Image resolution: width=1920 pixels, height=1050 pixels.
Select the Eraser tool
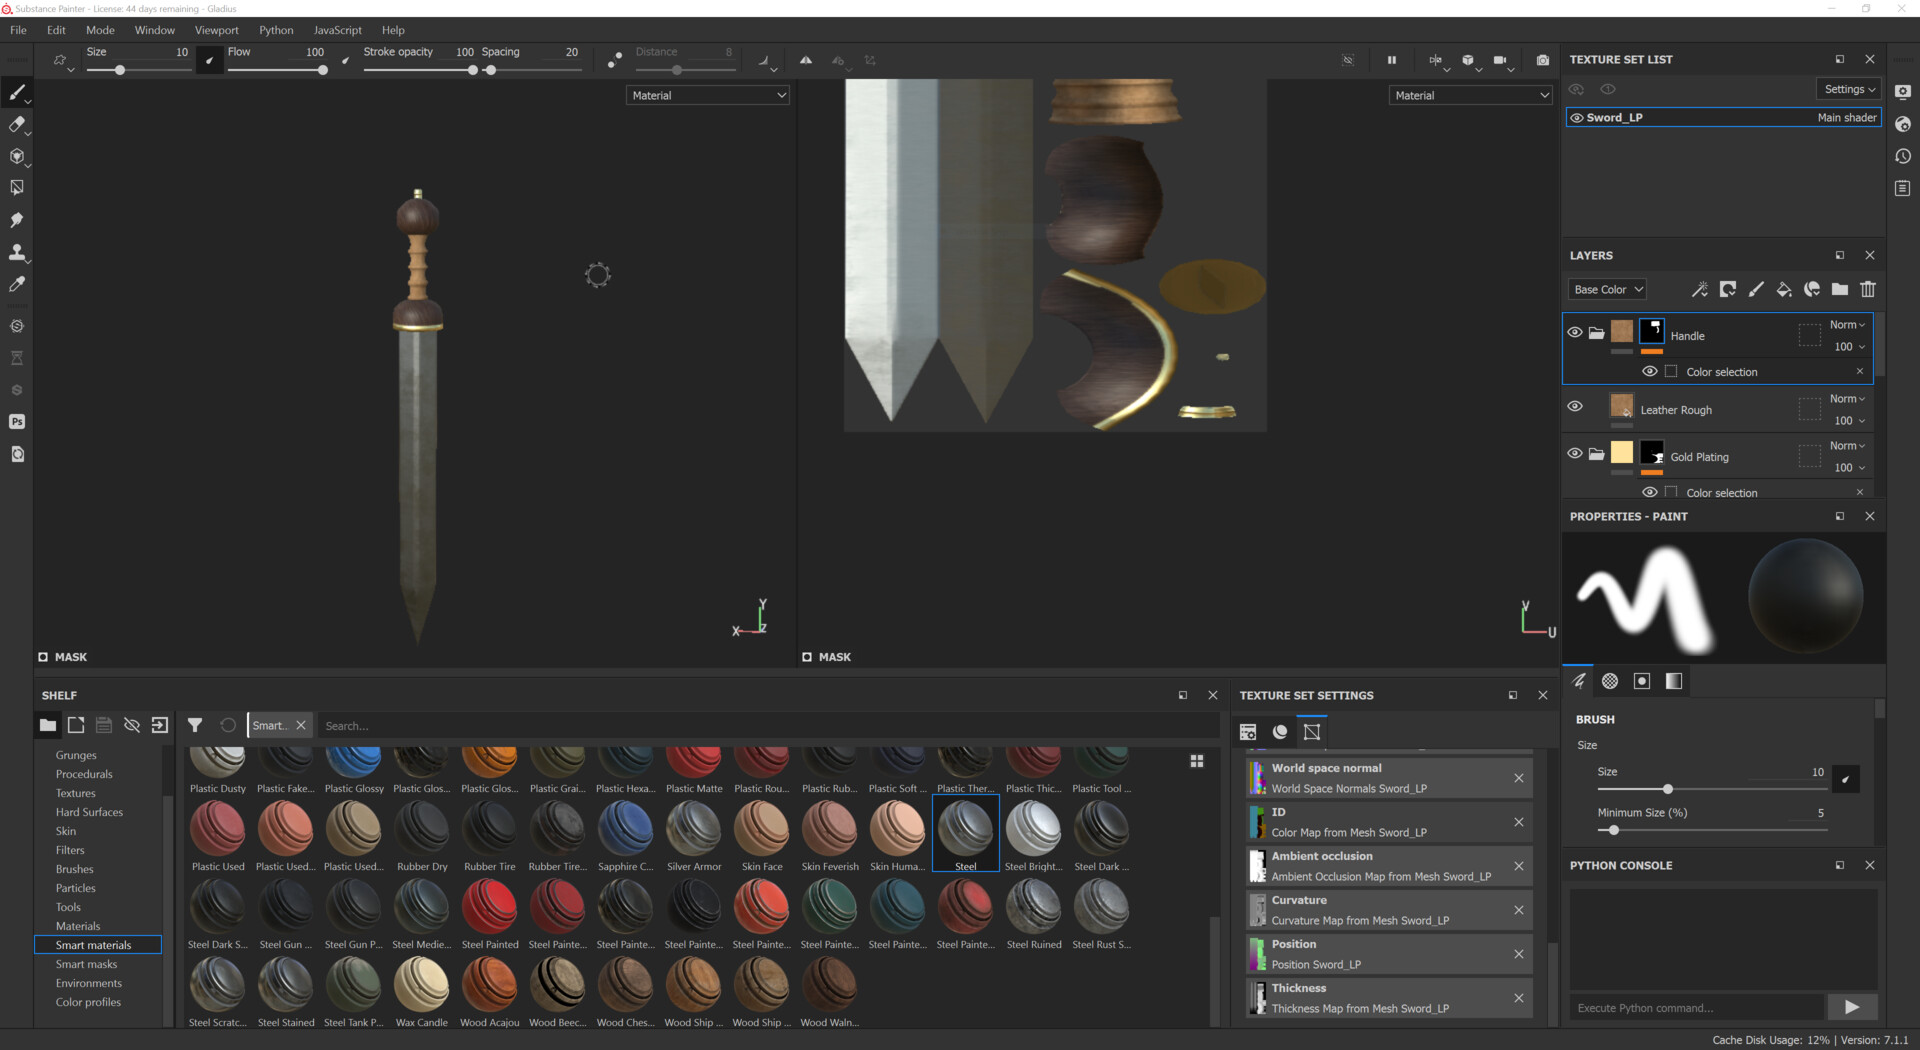click(x=16, y=124)
